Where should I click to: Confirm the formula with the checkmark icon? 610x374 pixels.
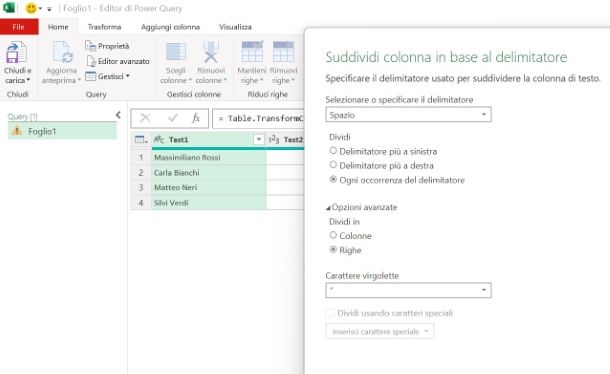pos(172,118)
